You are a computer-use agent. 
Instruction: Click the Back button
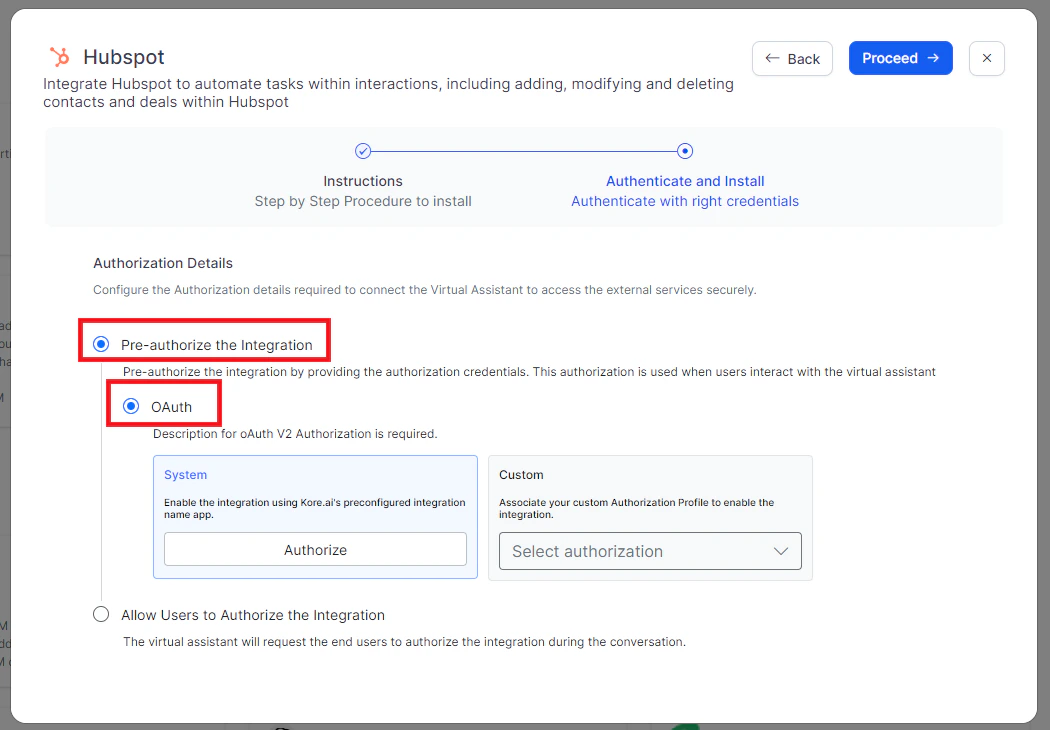click(x=792, y=58)
